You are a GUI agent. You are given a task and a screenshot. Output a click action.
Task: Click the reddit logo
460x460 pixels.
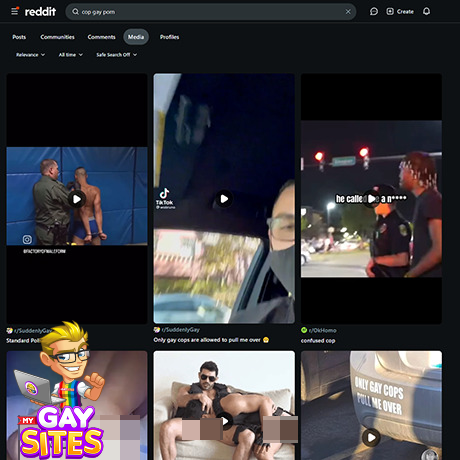40,12
